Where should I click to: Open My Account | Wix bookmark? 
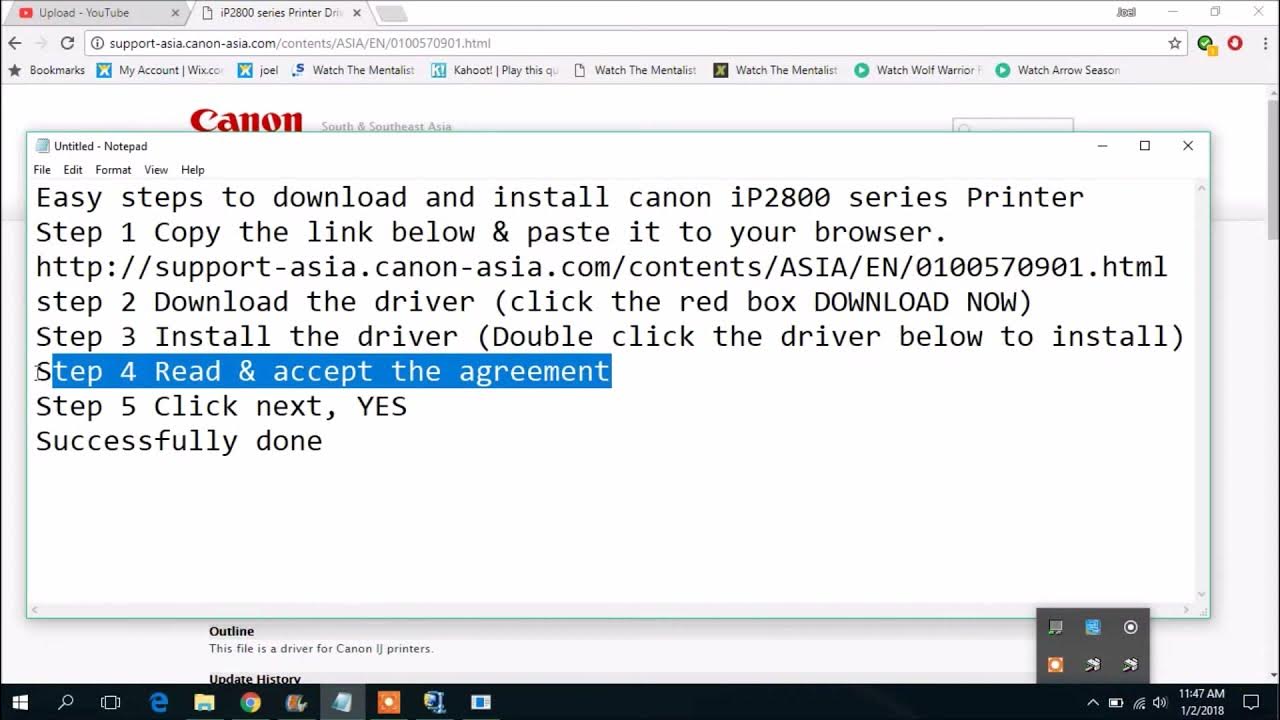pyautogui.click(x=160, y=70)
